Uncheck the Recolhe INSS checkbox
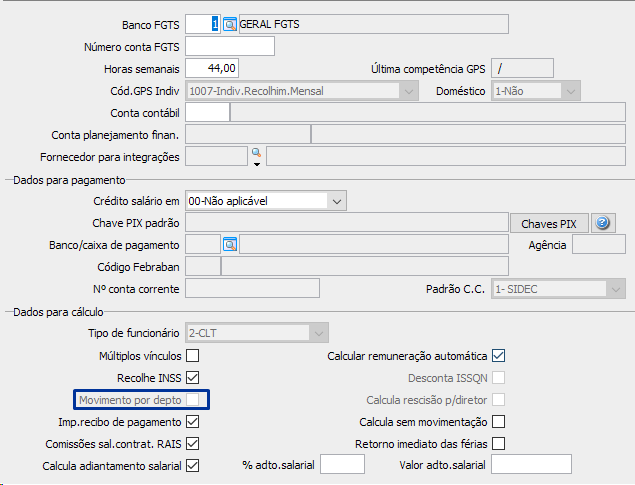Image resolution: width=635 pixels, height=485 pixels. coord(193,378)
